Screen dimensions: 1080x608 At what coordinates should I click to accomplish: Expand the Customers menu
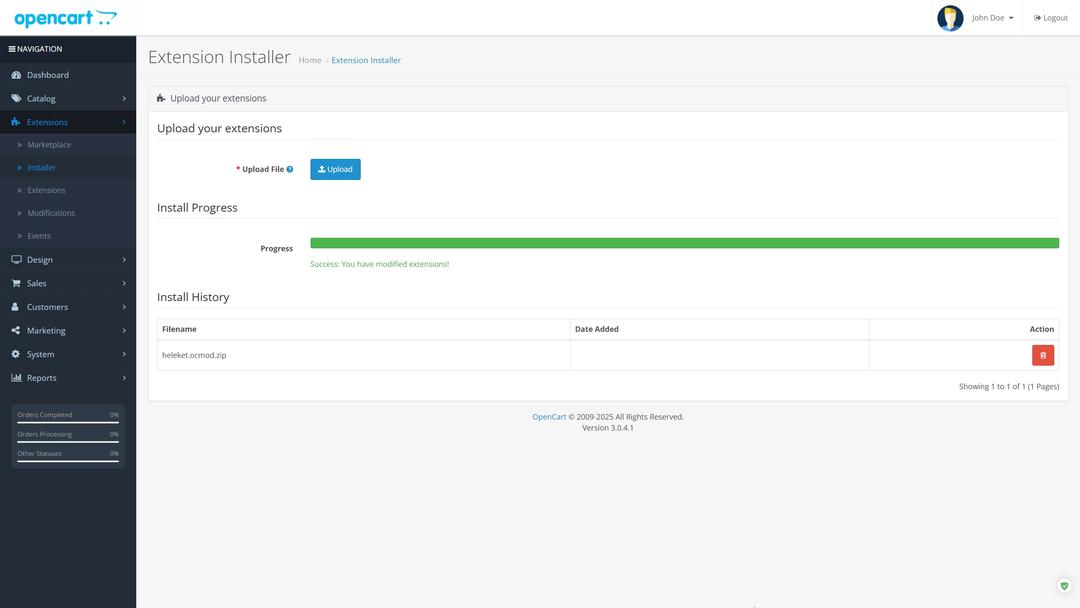pyautogui.click(x=67, y=307)
